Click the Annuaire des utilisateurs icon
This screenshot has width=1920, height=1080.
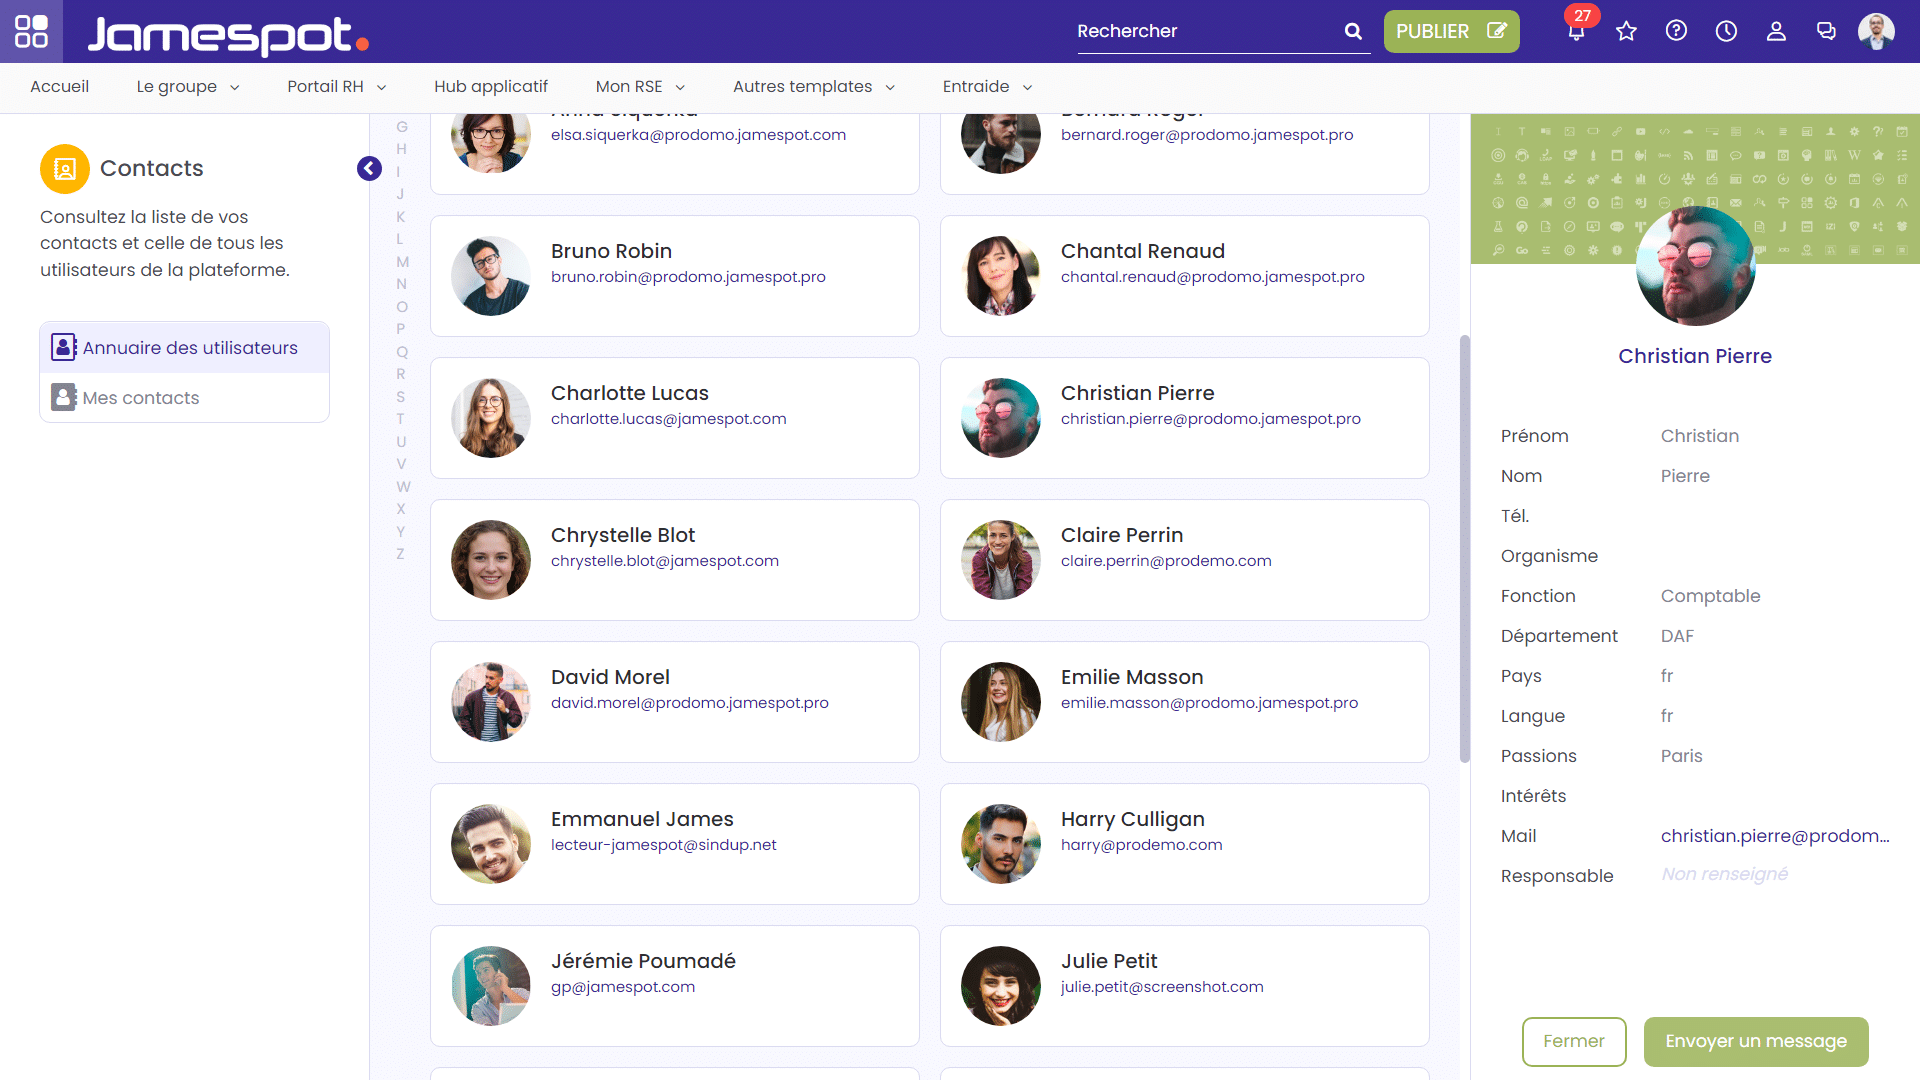(64, 347)
